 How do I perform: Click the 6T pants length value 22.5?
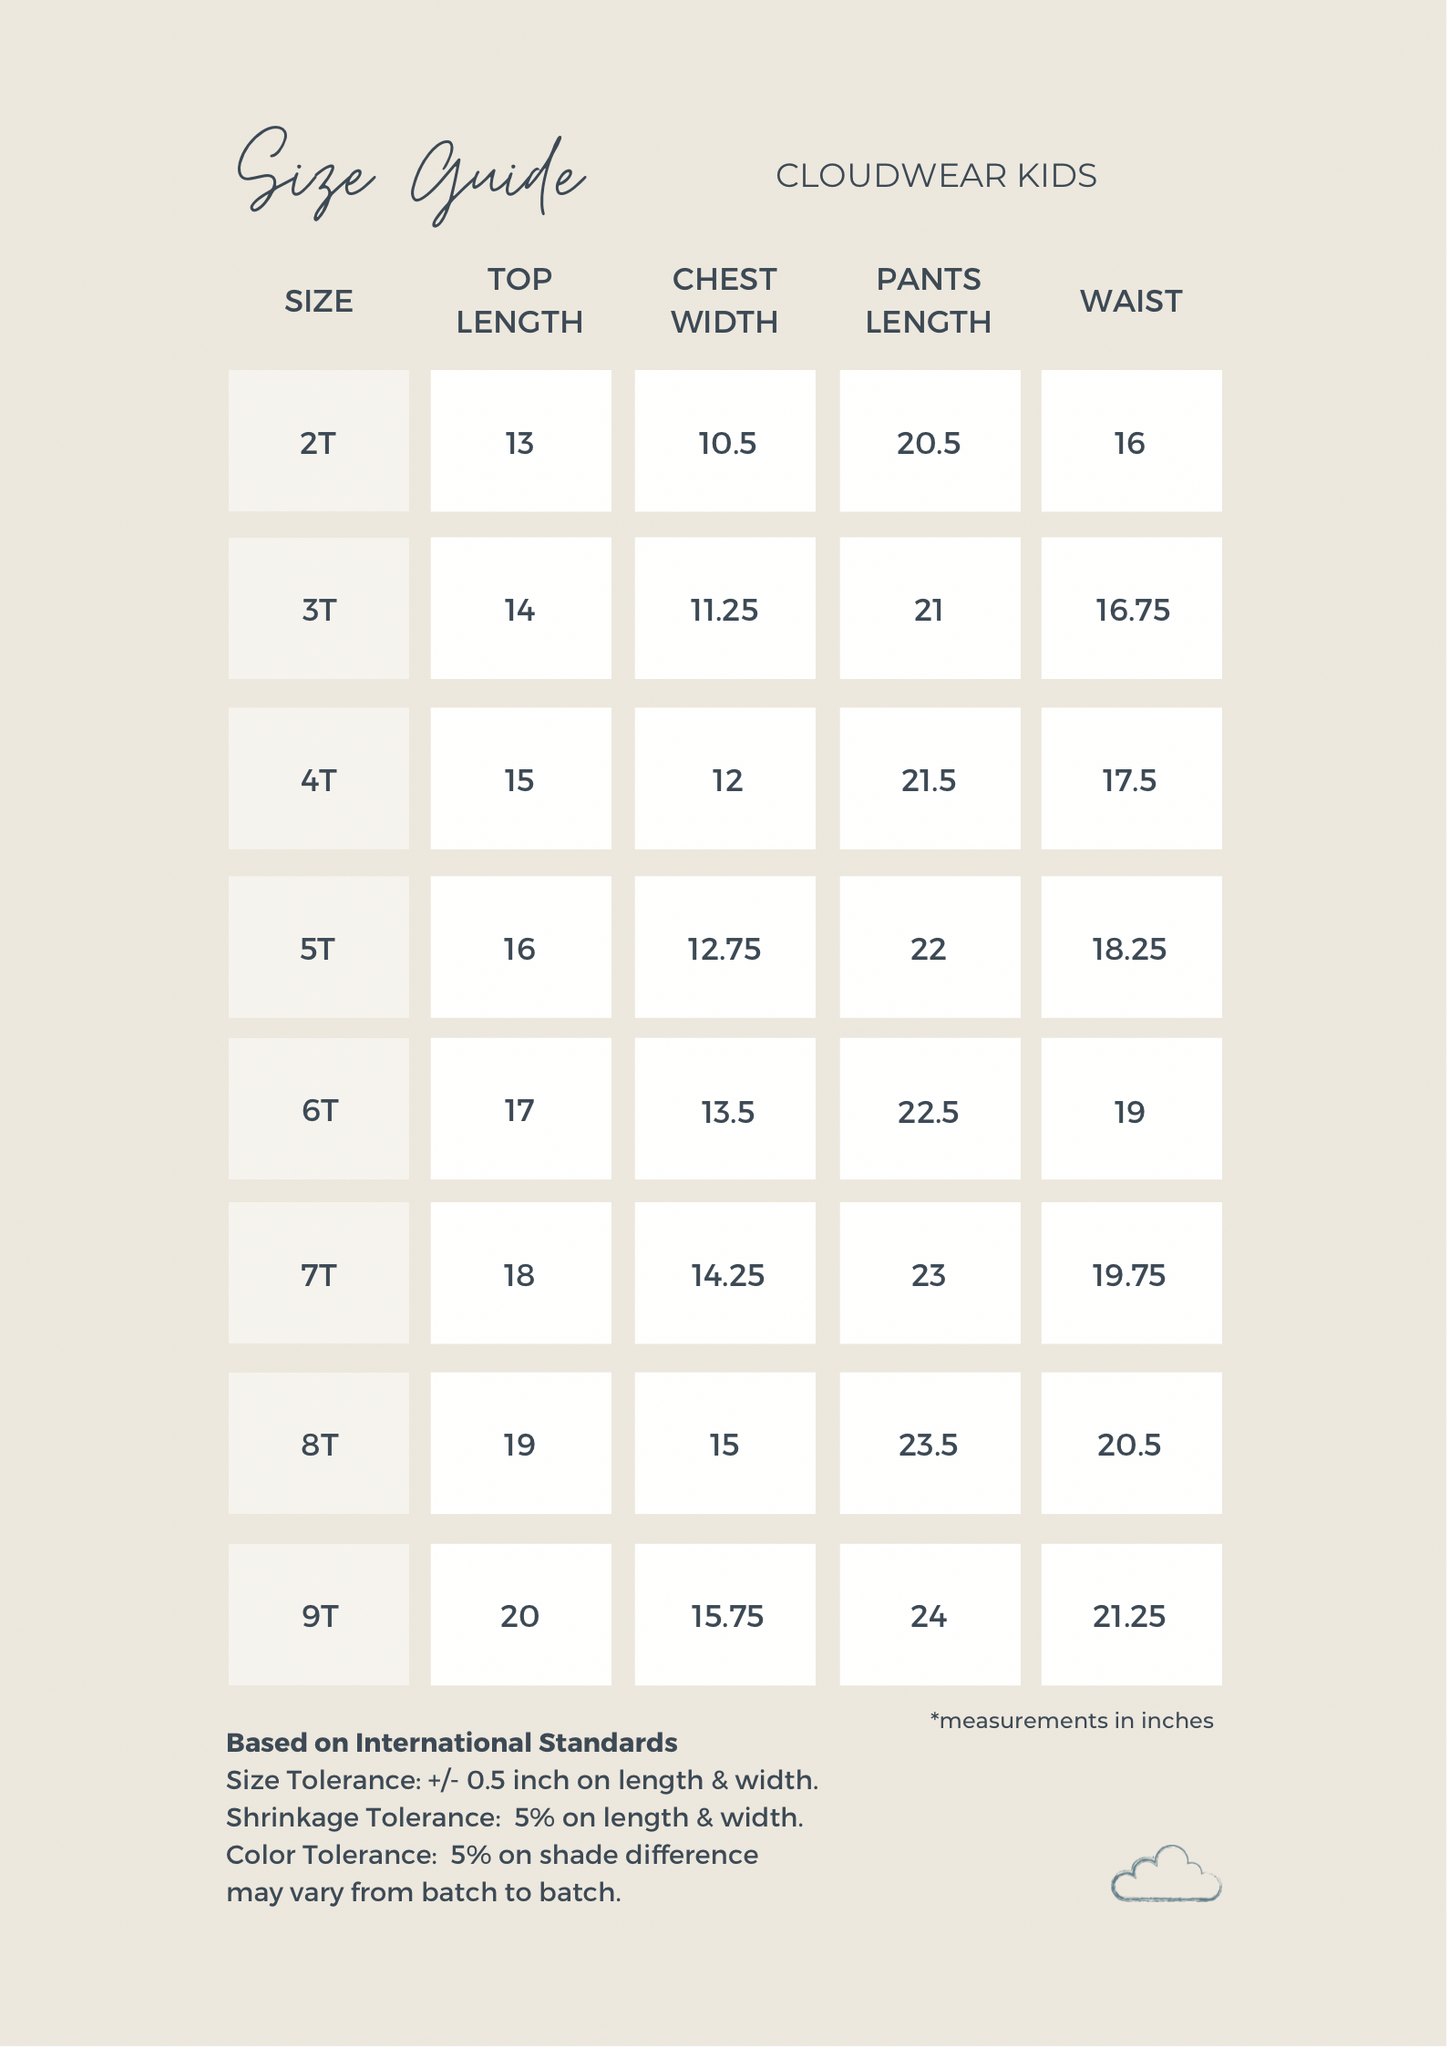[928, 1111]
